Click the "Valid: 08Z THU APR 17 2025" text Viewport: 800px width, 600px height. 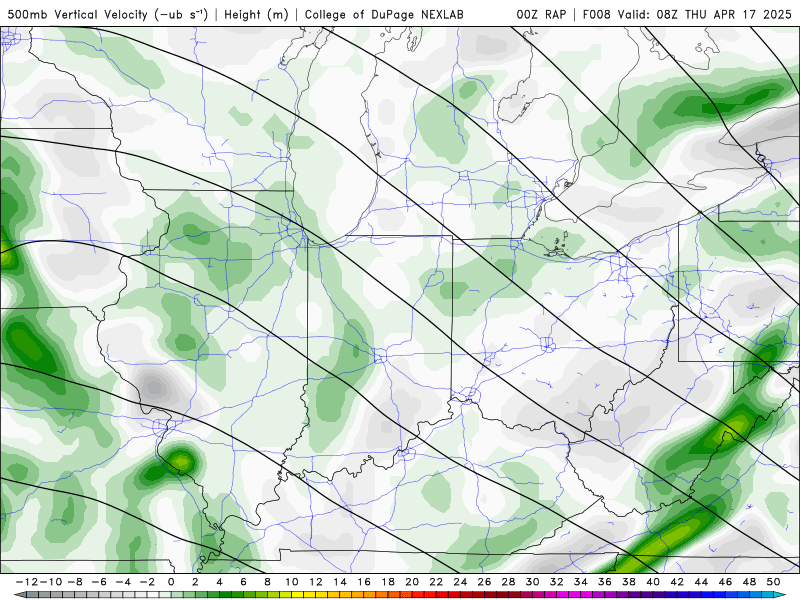(705, 14)
